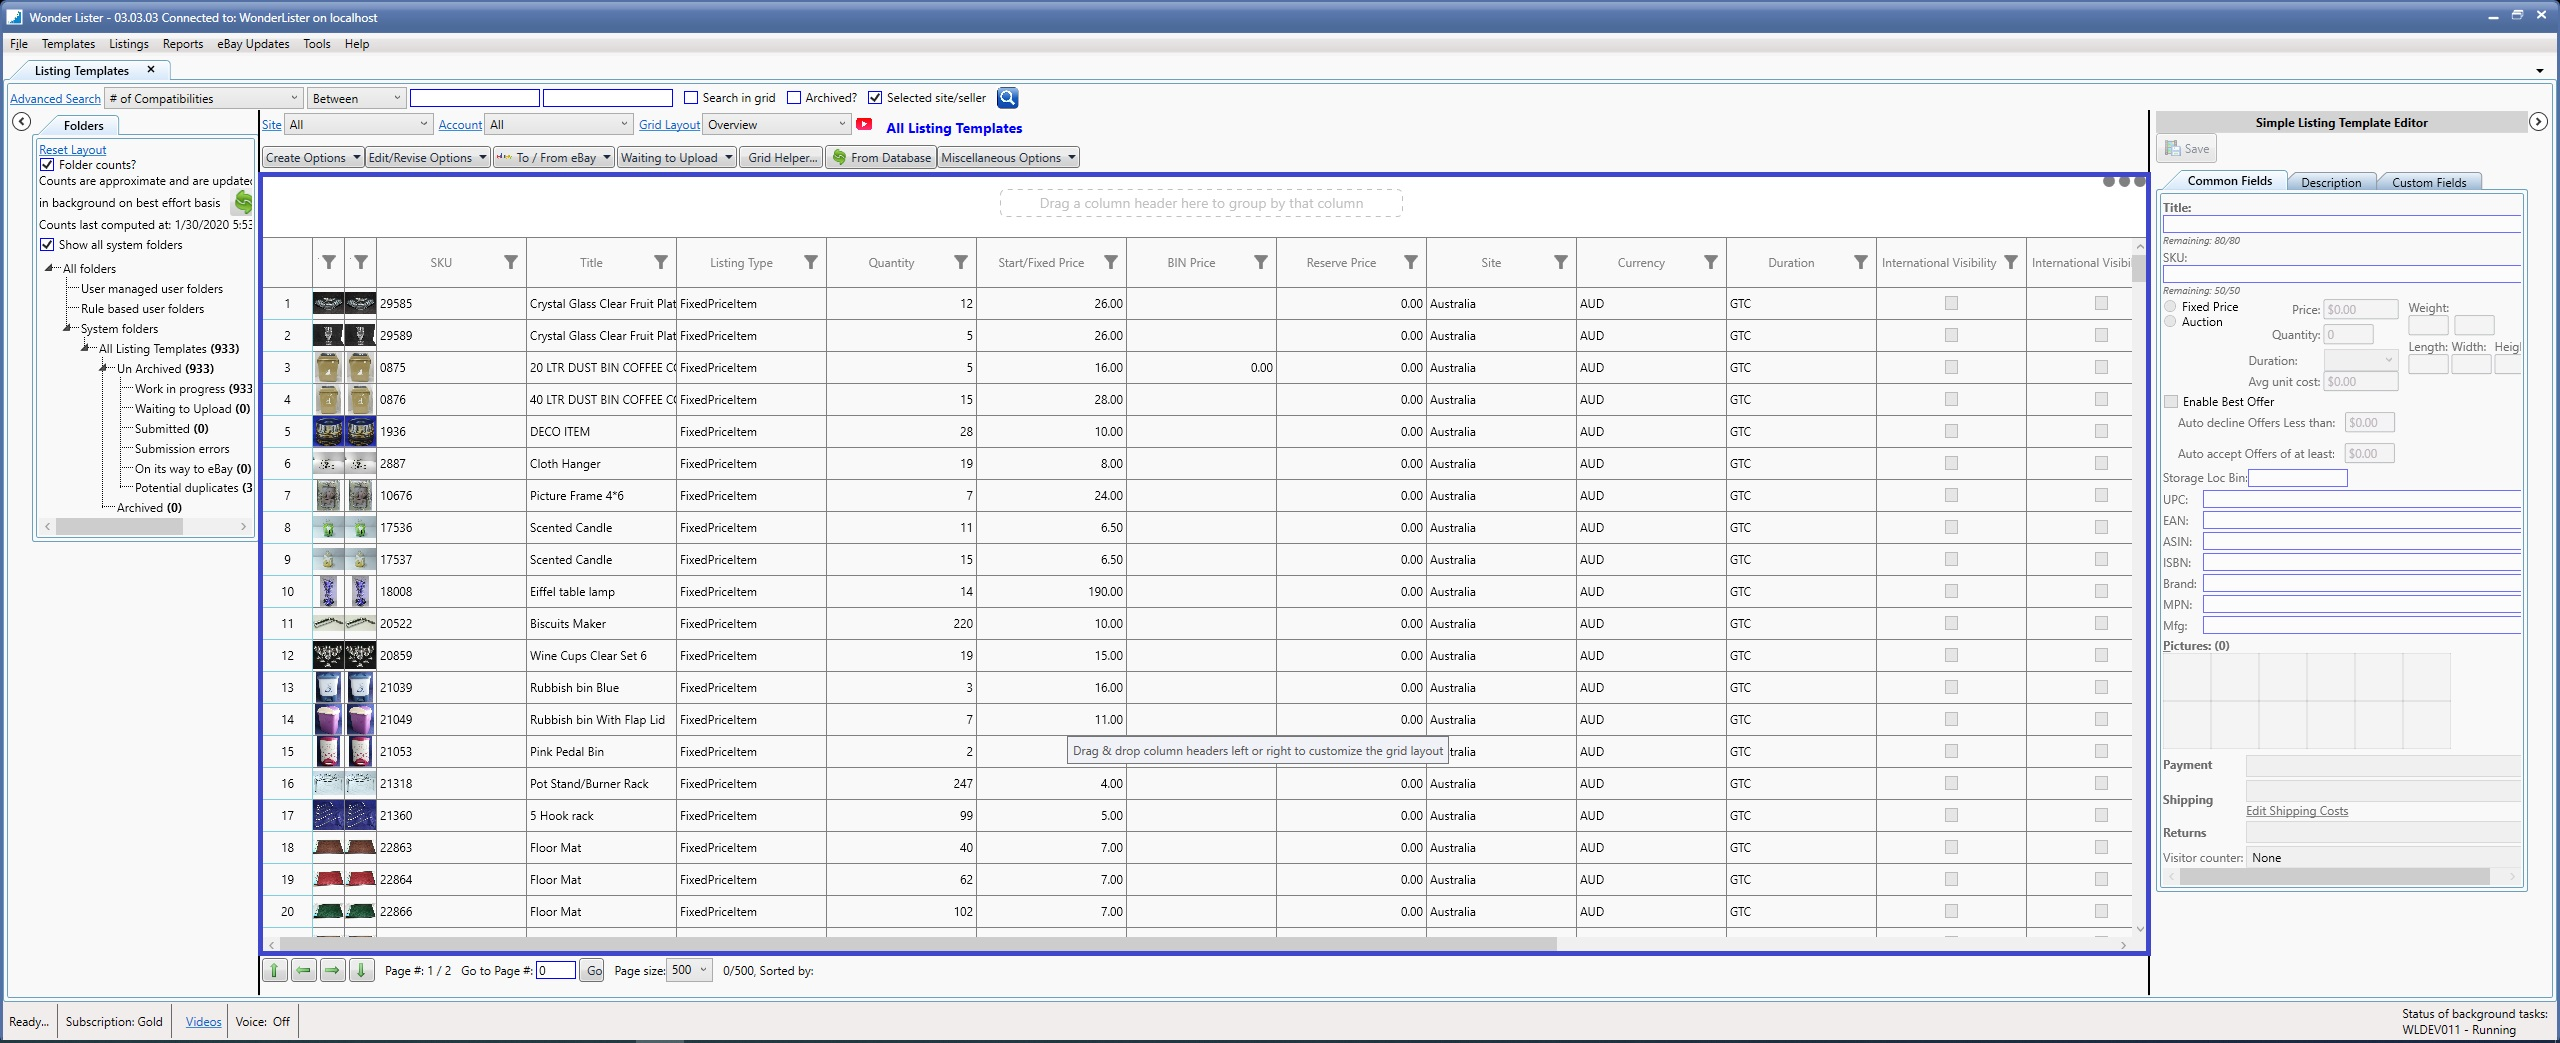Go to previous page with left arrow
The height and width of the screenshot is (1043, 2560).
point(303,970)
